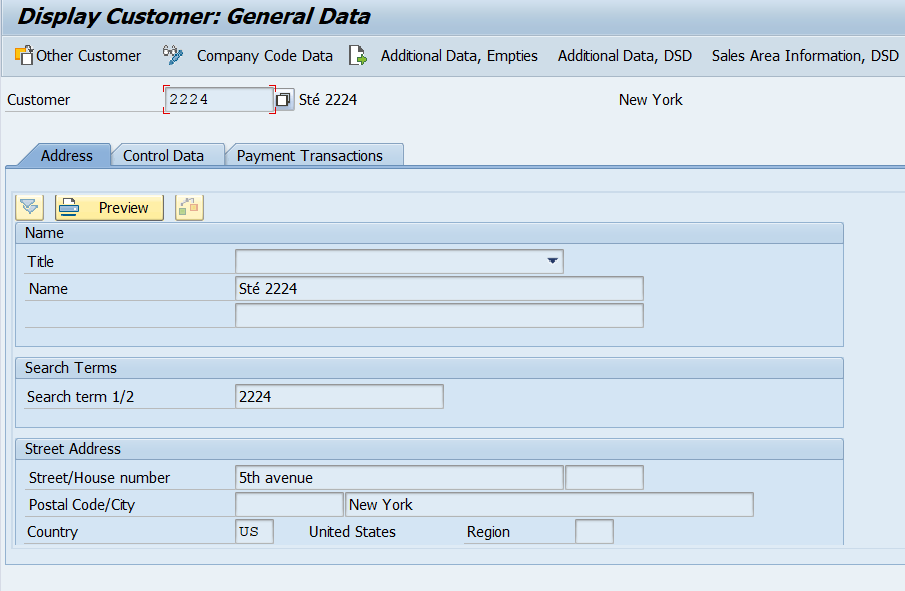
Task: Click the printer icon on Preview button
Action: 69,207
